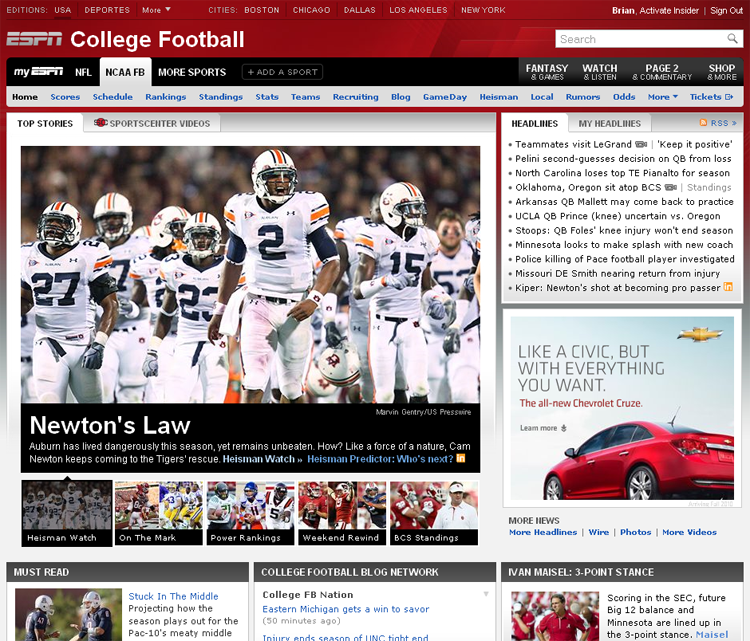The width and height of the screenshot is (750, 641).
Task: Click the video camera icon beside LeGrand headline
Action: click(x=640, y=144)
